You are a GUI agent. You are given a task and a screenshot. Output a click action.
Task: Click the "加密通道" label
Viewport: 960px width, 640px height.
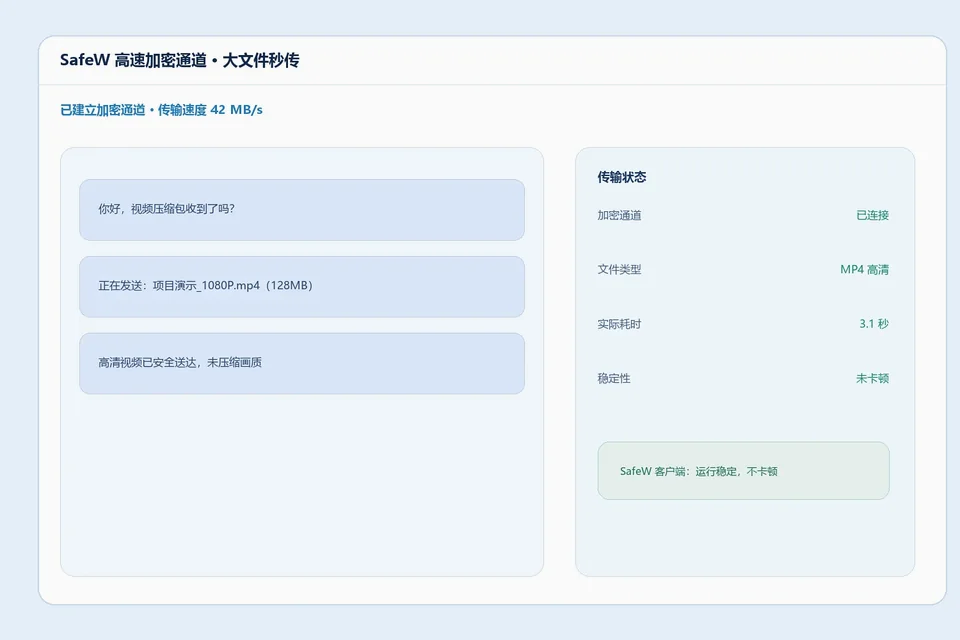point(619,215)
